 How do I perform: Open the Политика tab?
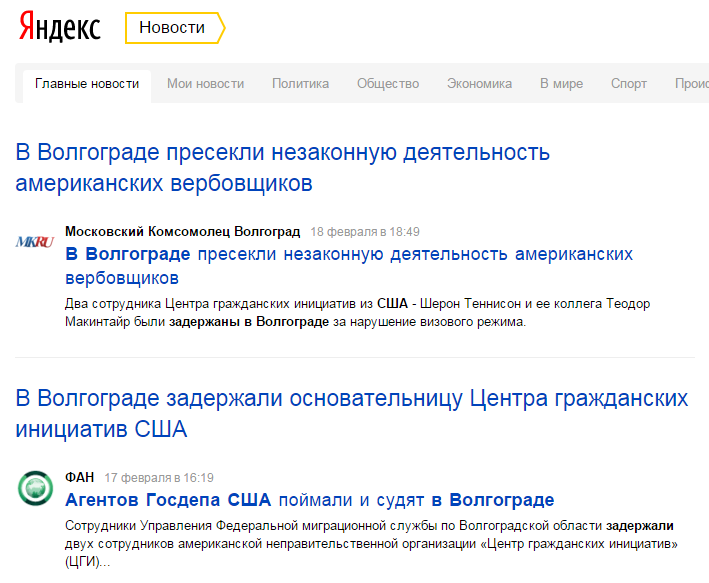coord(300,84)
